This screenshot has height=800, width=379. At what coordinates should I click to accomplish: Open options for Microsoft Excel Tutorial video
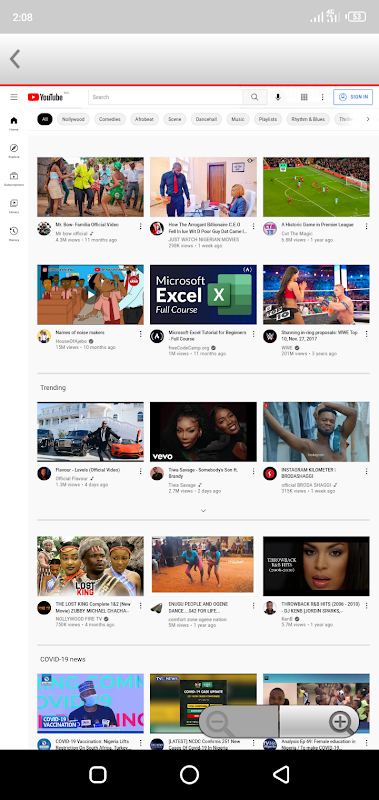254,334
